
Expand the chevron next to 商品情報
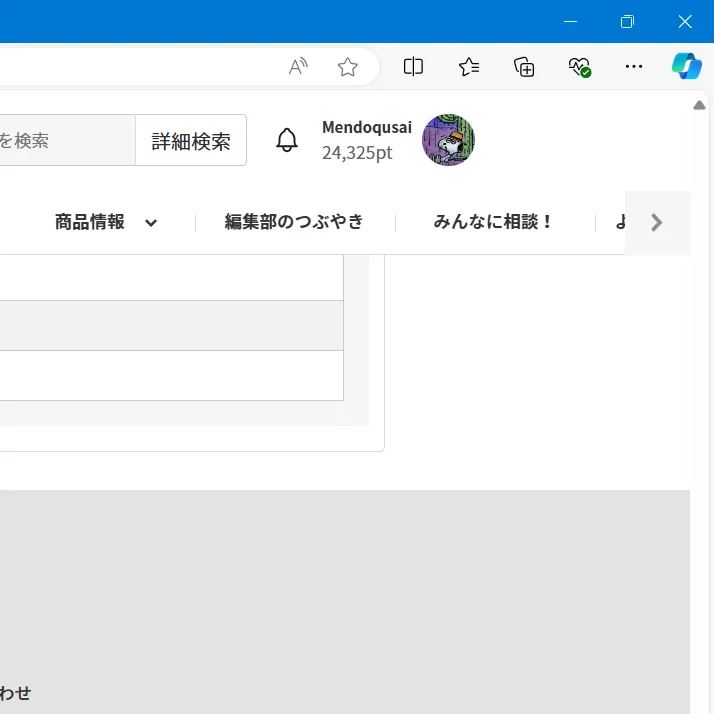(151, 223)
